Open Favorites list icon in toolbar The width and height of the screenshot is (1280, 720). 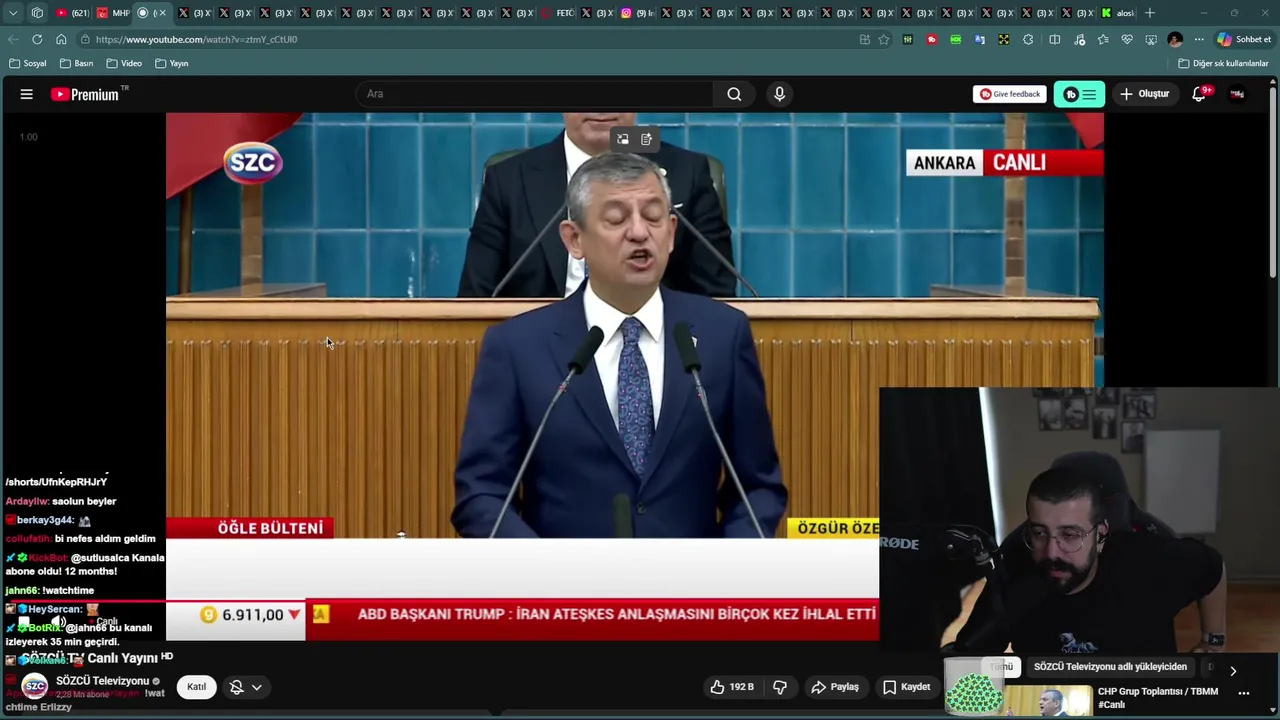point(1103,39)
